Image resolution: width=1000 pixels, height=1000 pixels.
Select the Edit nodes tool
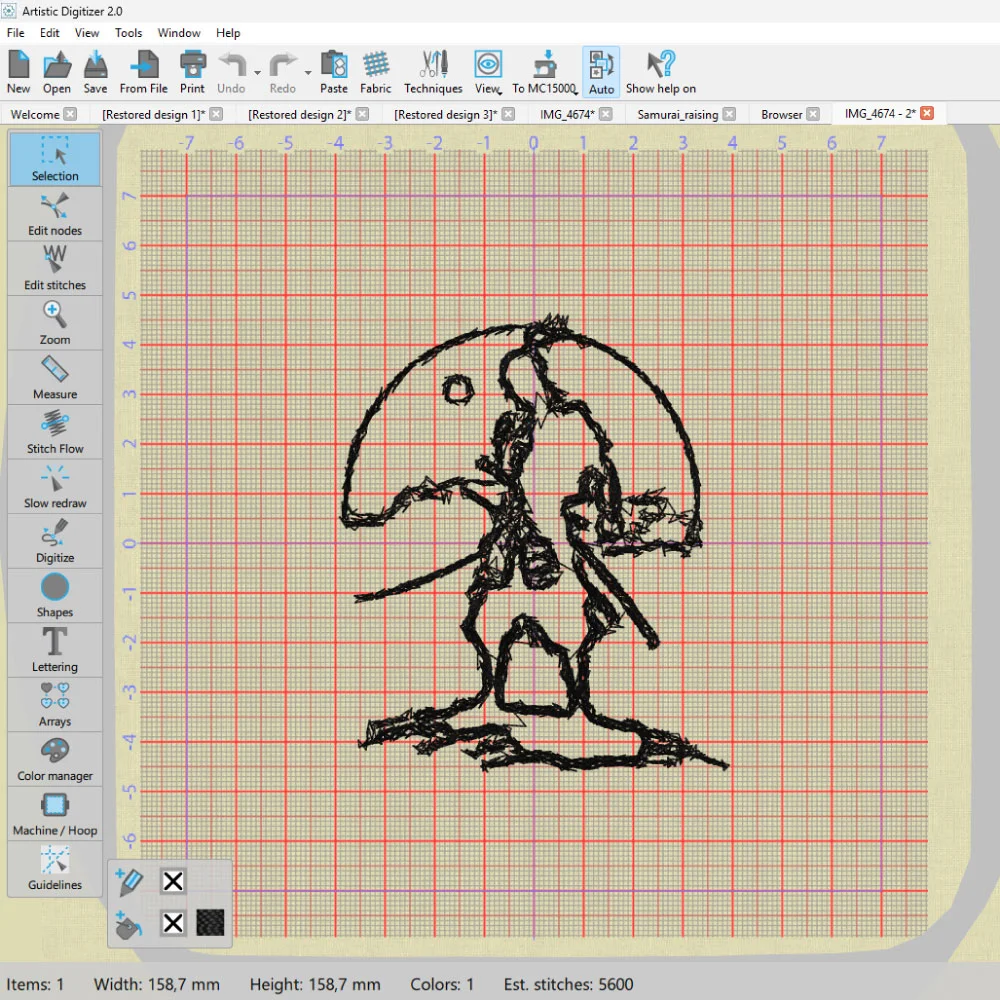[55, 214]
